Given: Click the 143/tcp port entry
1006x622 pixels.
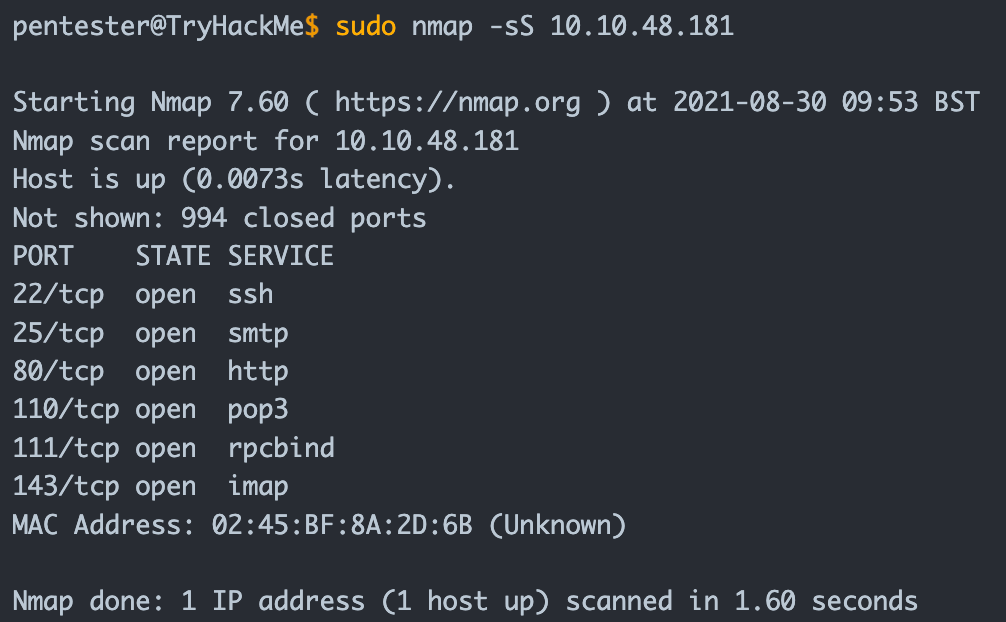Looking at the screenshot, I should (66, 486).
